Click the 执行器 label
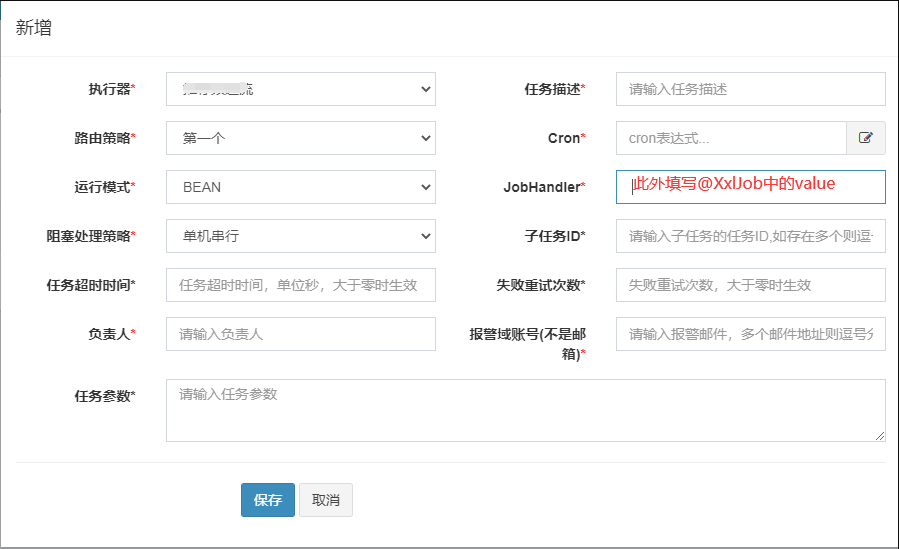This screenshot has width=899, height=549. tap(112, 89)
